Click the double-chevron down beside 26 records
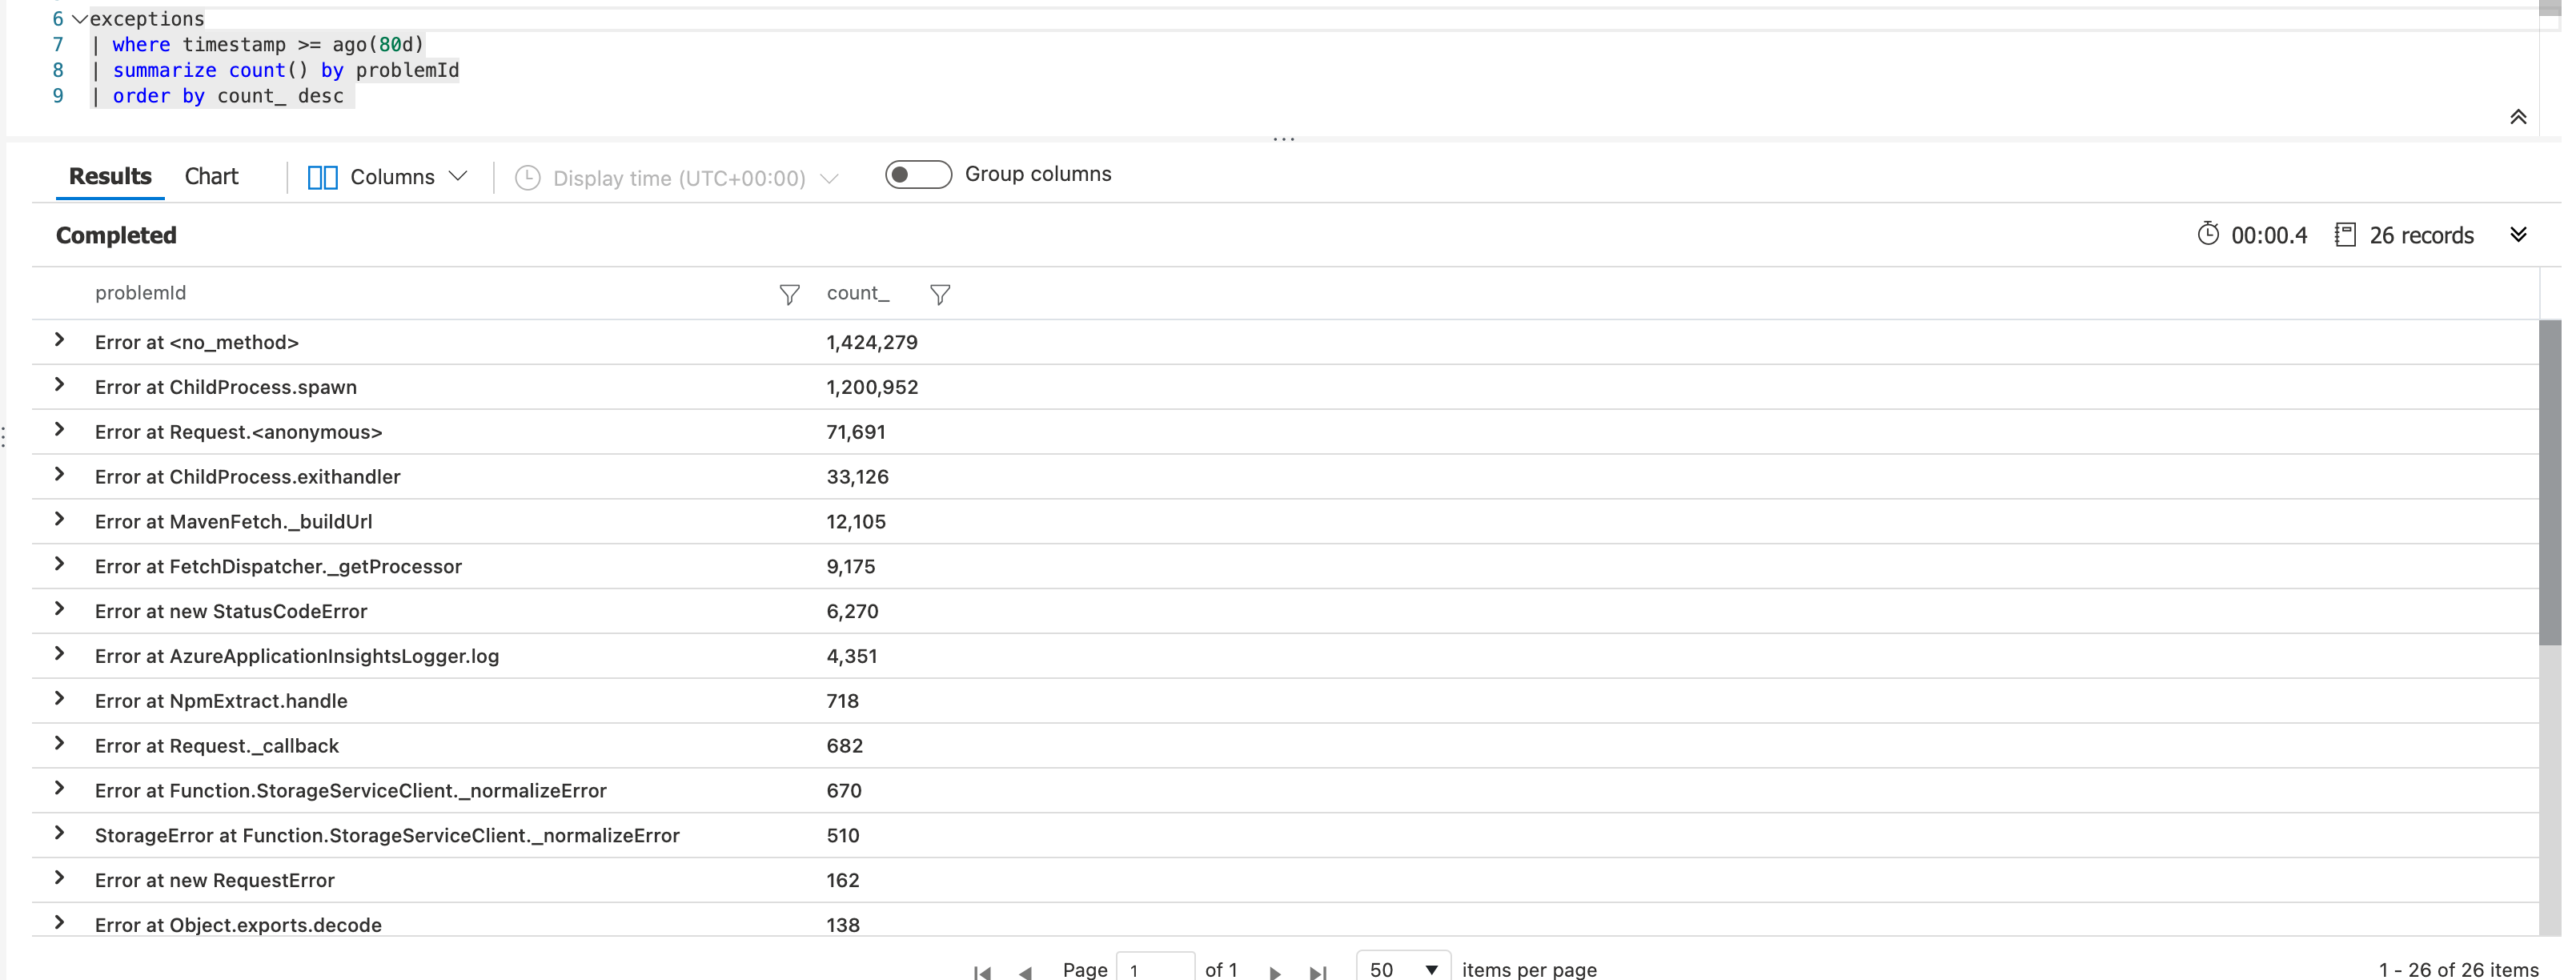The width and height of the screenshot is (2576, 980). click(x=2517, y=234)
